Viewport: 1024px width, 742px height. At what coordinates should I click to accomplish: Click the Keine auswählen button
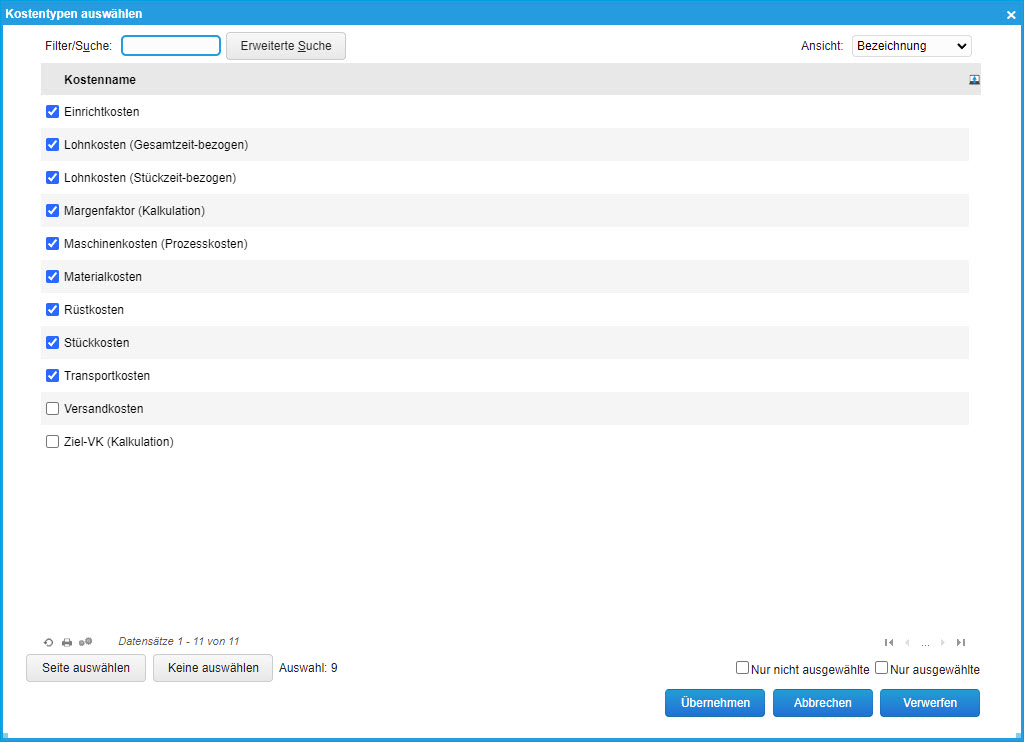point(213,668)
